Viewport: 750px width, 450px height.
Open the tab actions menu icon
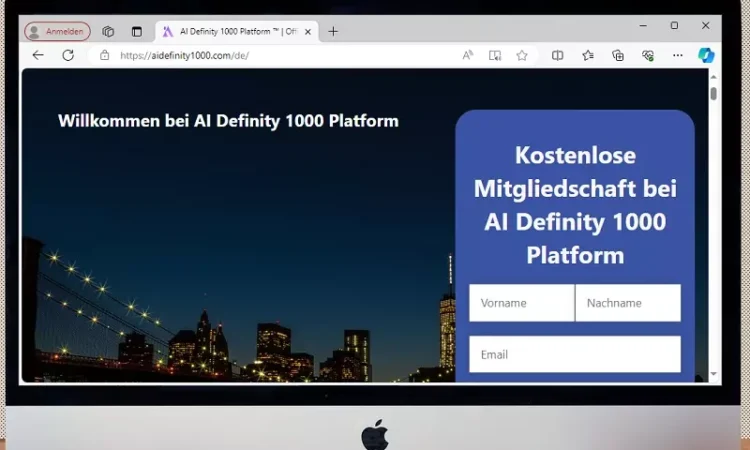pyautogui.click(x=137, y=32)
